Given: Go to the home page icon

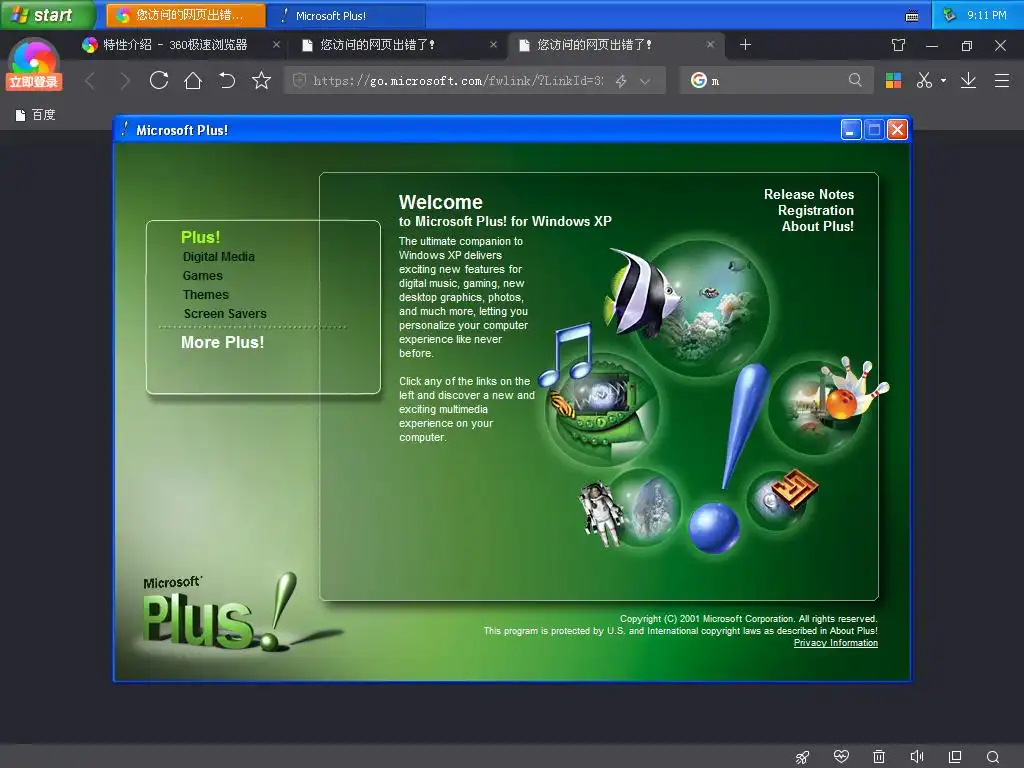Looking at the screenshot, I should (x=193, y=80).
